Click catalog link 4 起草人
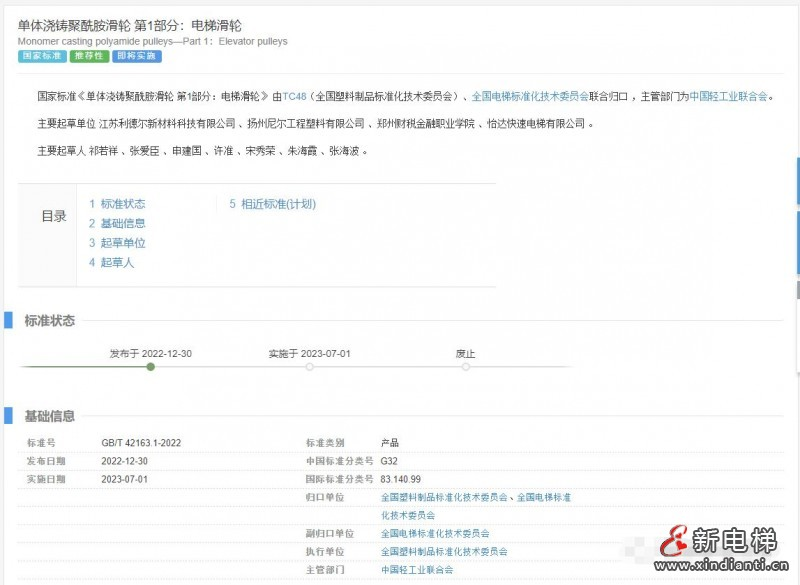The width and height of the screenshot is (800, 585). point(116,263)
